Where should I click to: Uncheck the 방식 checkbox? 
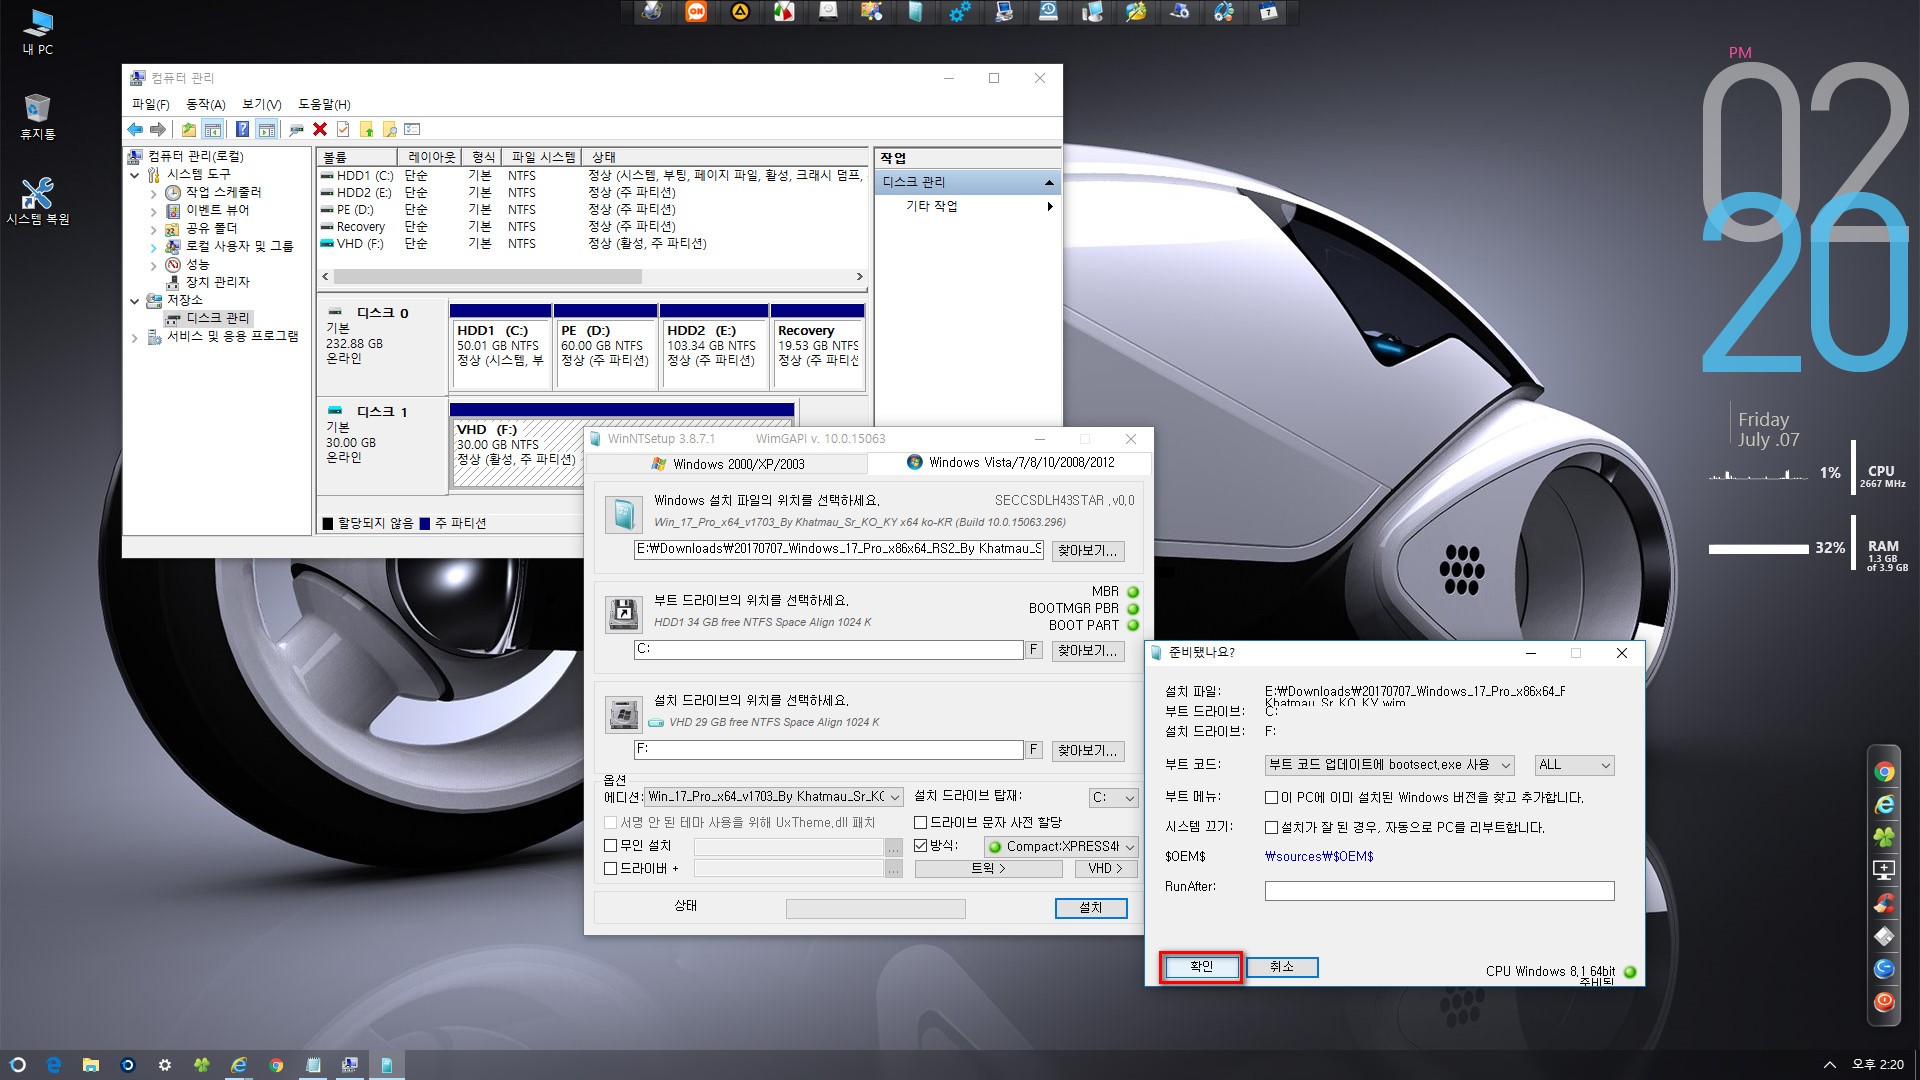[x=921, y=846]
